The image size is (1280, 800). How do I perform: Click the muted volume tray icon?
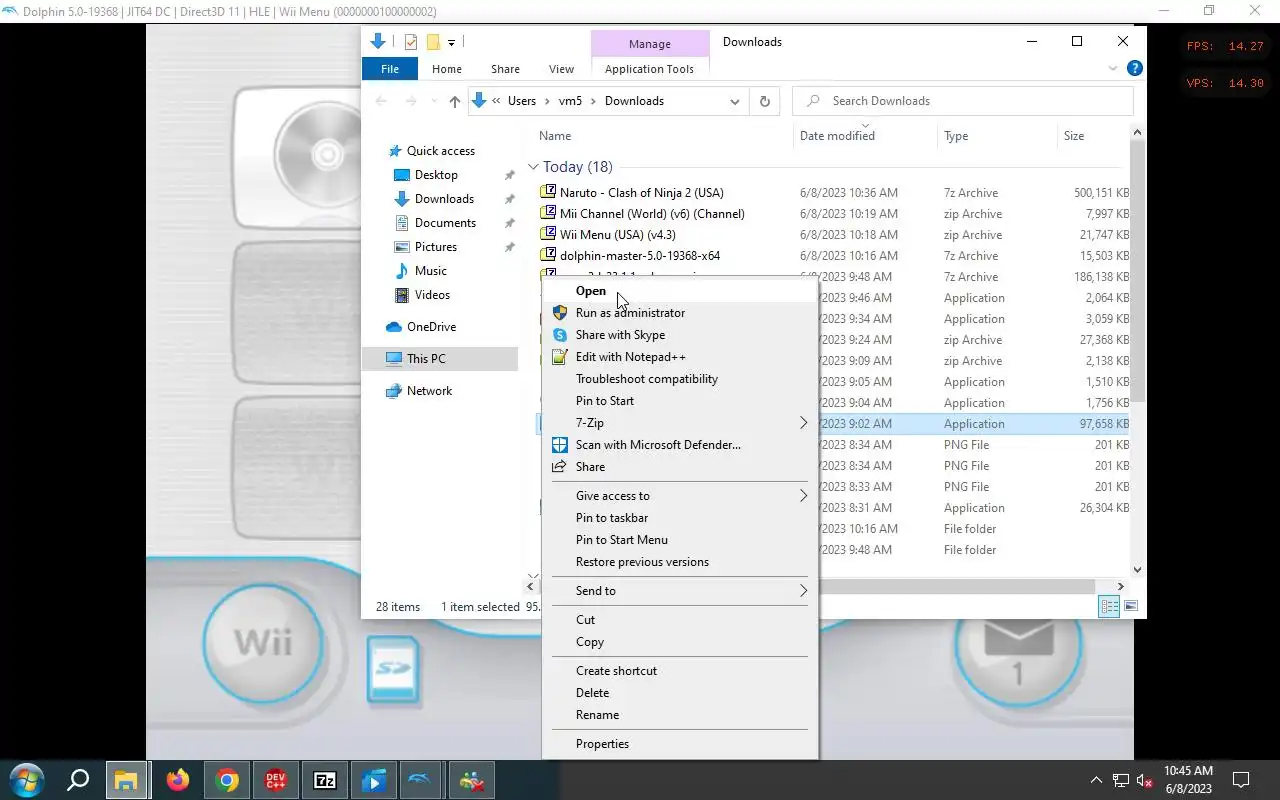1145,780
